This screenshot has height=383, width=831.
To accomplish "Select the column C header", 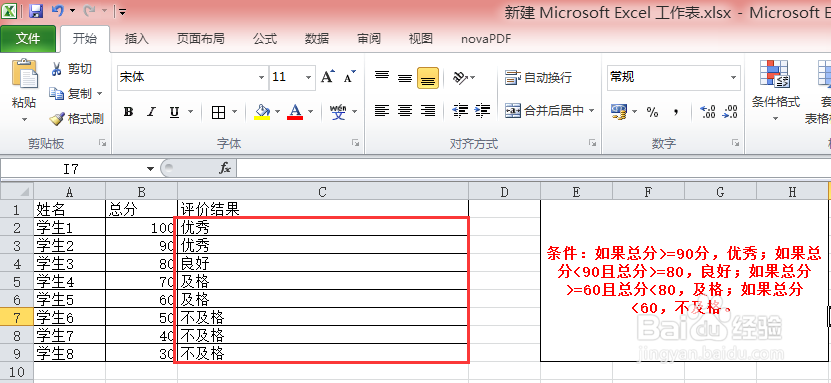I will tap(323, 192).
